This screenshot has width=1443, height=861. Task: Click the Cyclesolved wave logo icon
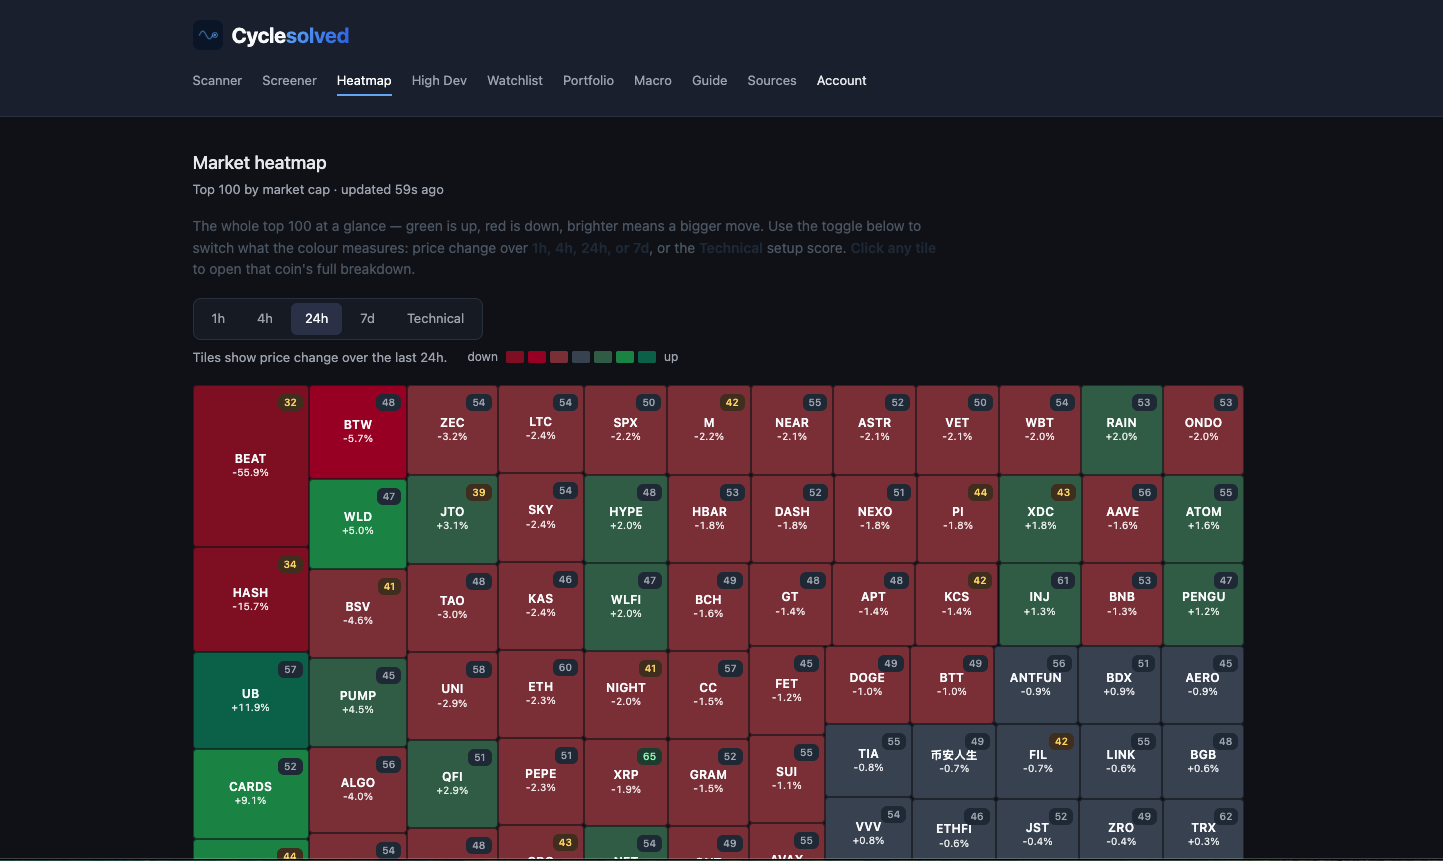pyautogui.click(x=208, y=35)
